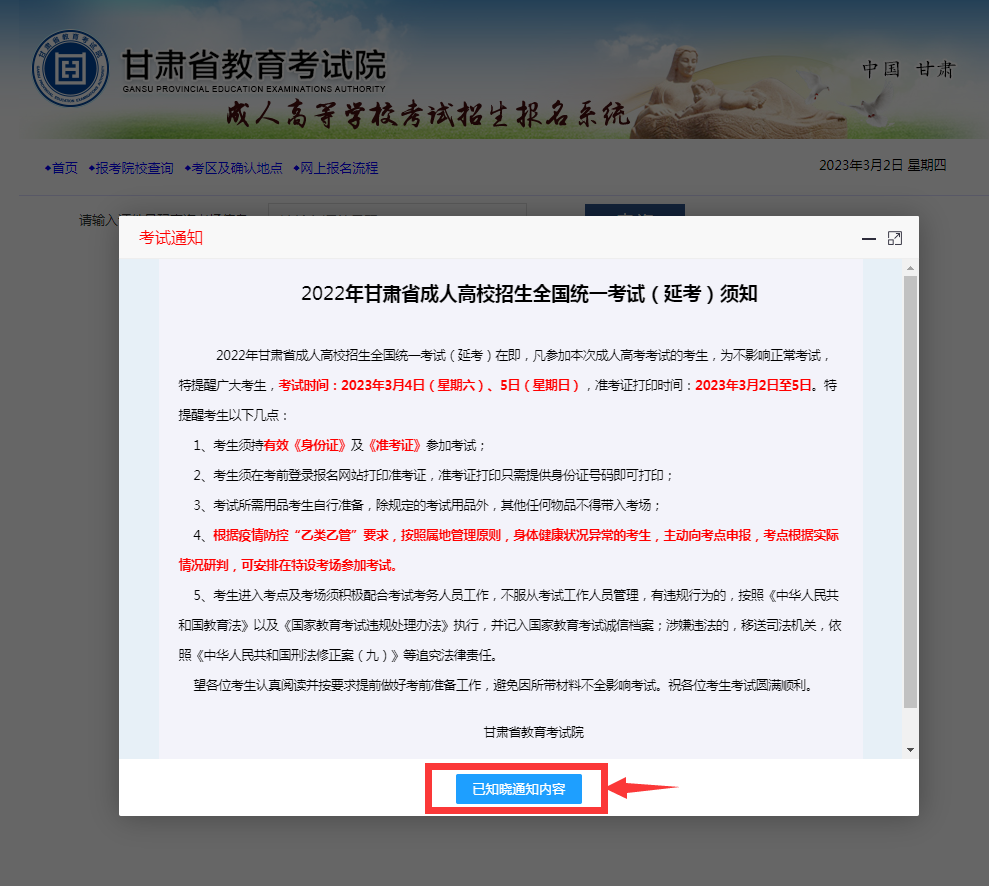Click the red arrow pointing at button
Image resolution: width=989 pixels, height=886 pixels.
pyautogui.click(x=645, y=788)
